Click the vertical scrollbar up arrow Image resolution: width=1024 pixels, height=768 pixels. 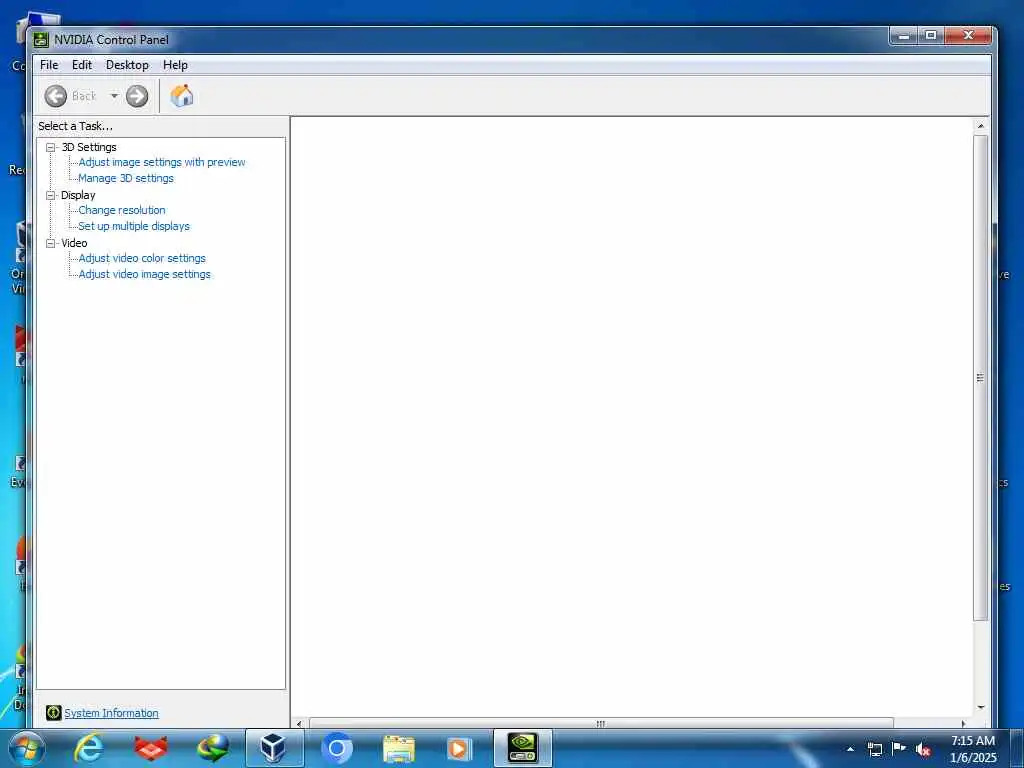tap(980, 125)
